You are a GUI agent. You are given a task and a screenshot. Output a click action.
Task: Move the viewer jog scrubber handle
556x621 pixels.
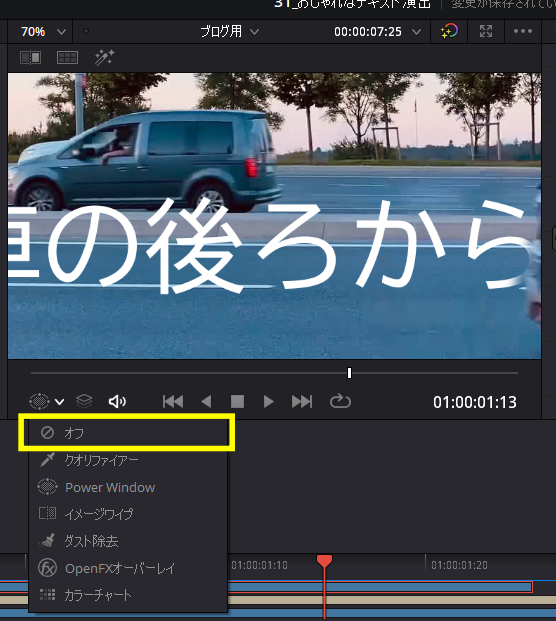click(x=349, y=373)
